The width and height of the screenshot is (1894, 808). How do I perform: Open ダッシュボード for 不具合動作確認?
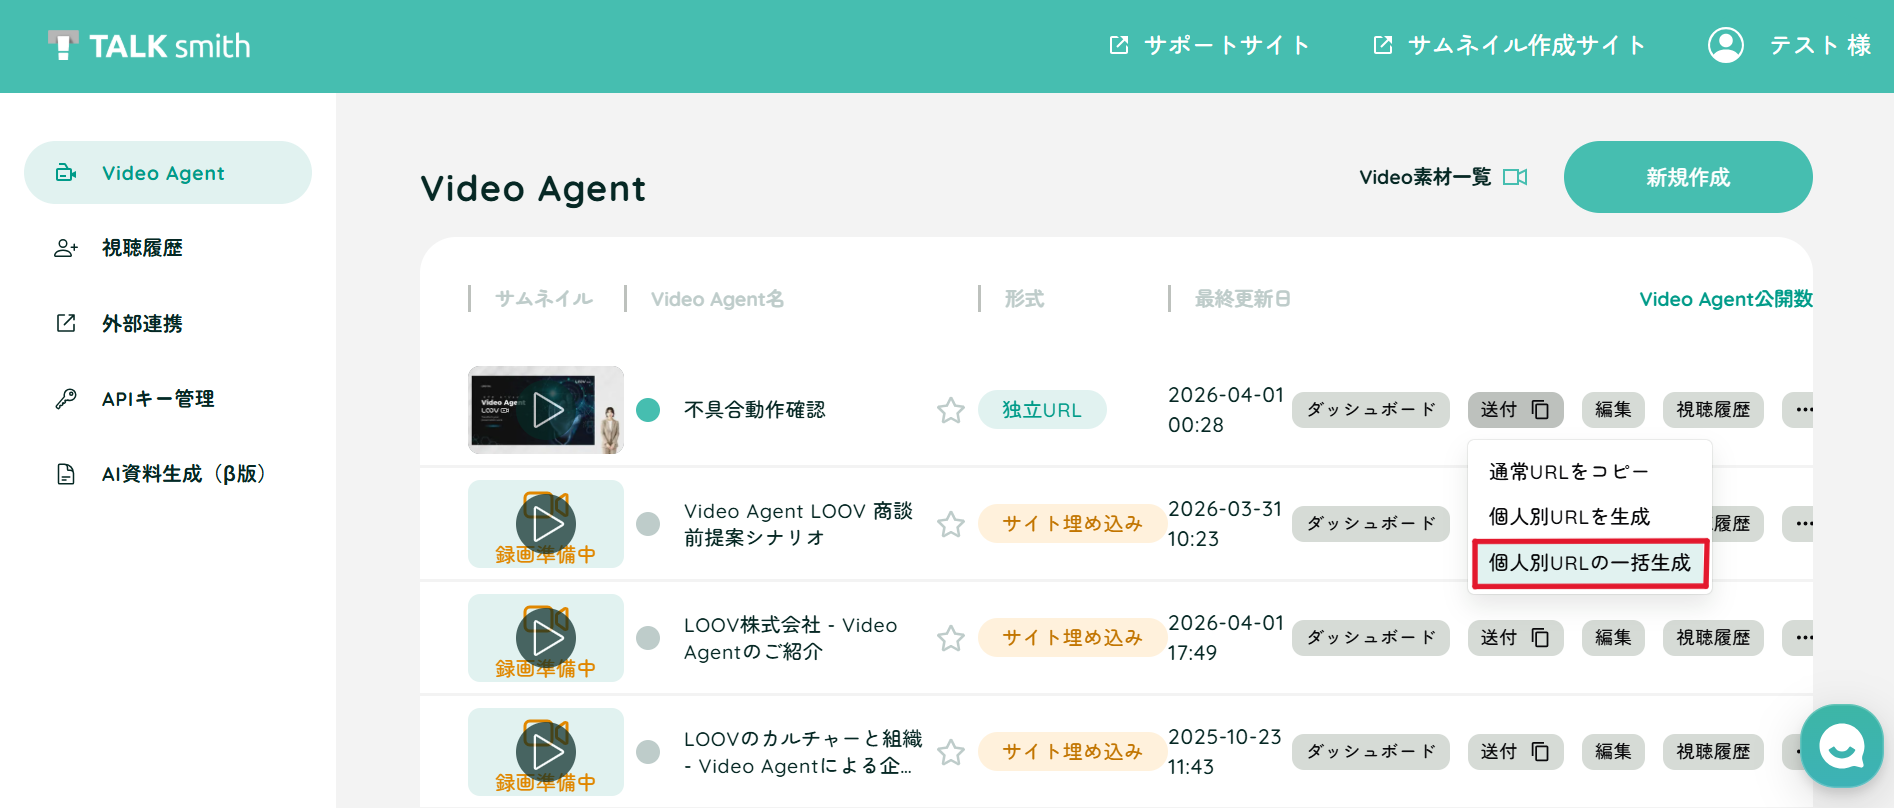1371,410
